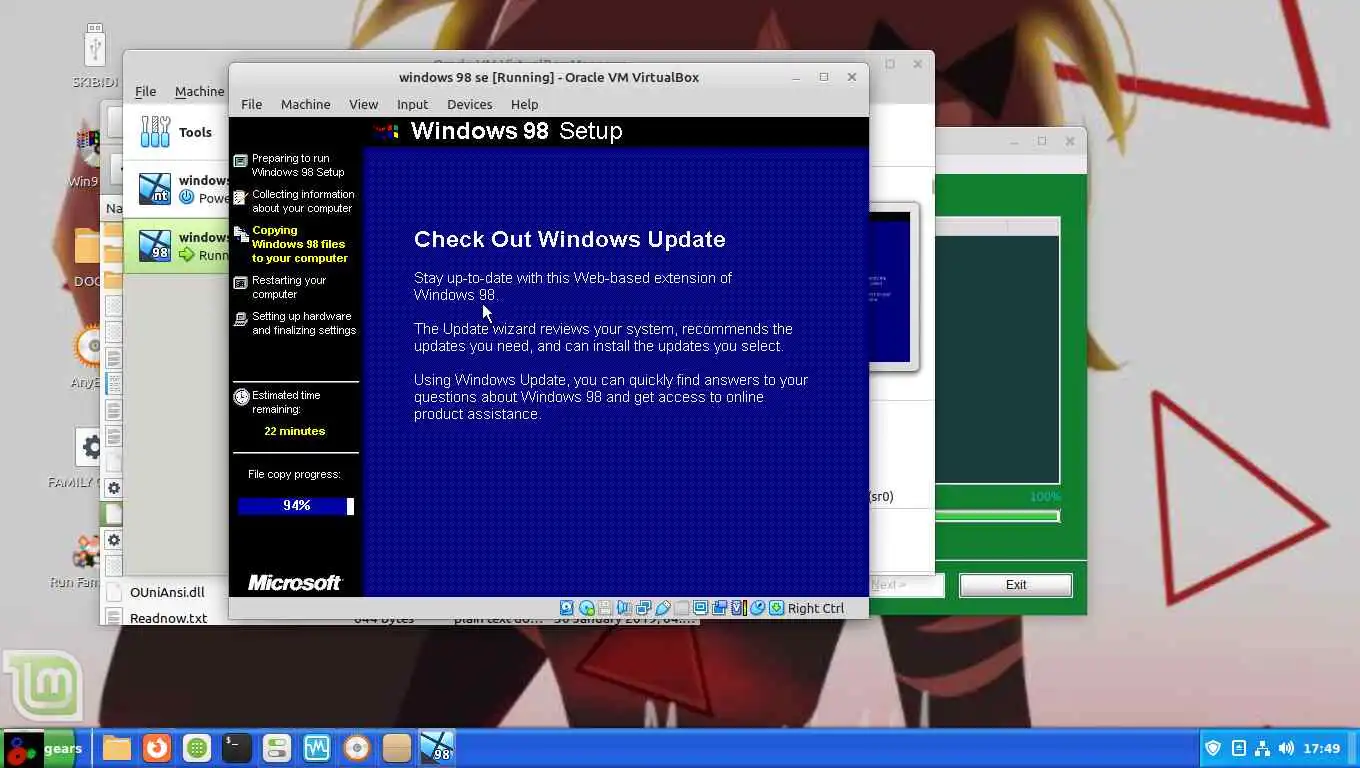
Task: Click the network connections tray icon
Action: (x=1262, y=748)
